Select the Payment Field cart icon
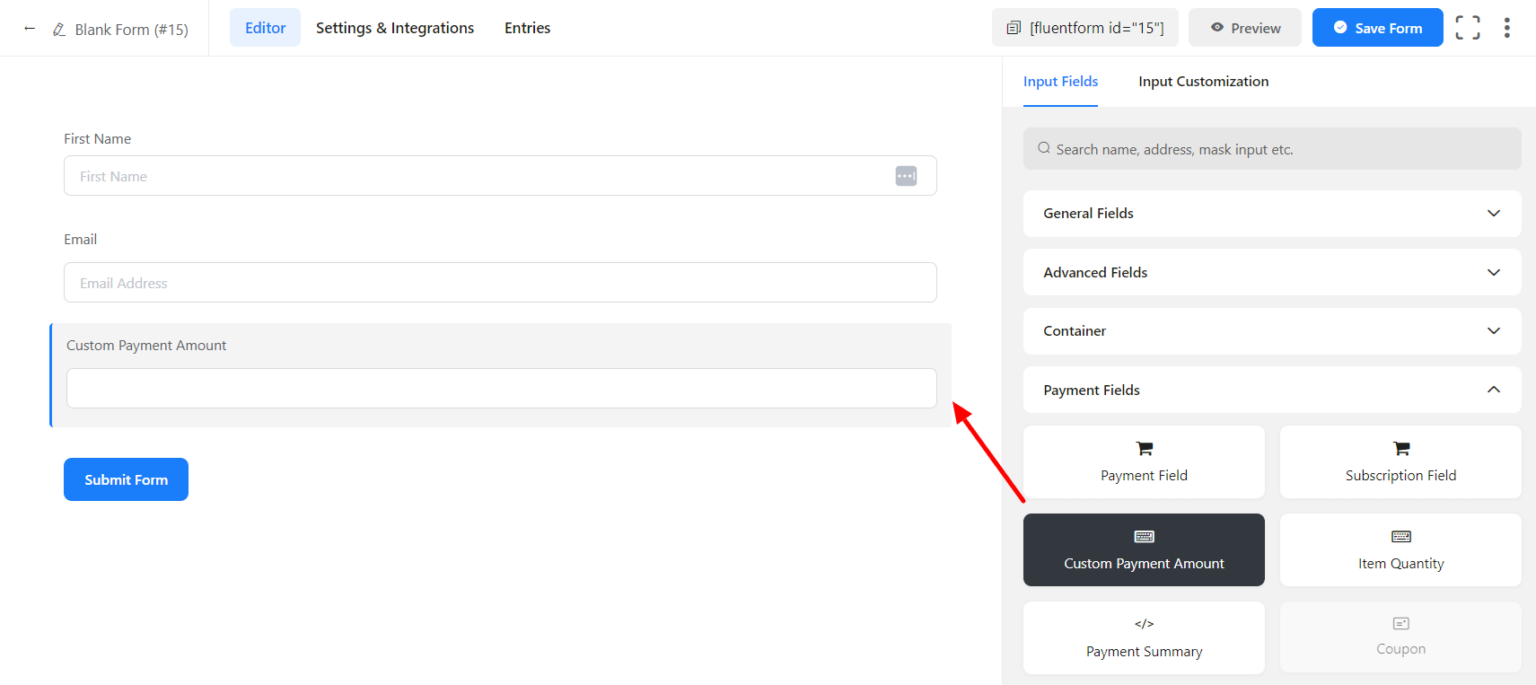1536x685 pixels. 1143,449
